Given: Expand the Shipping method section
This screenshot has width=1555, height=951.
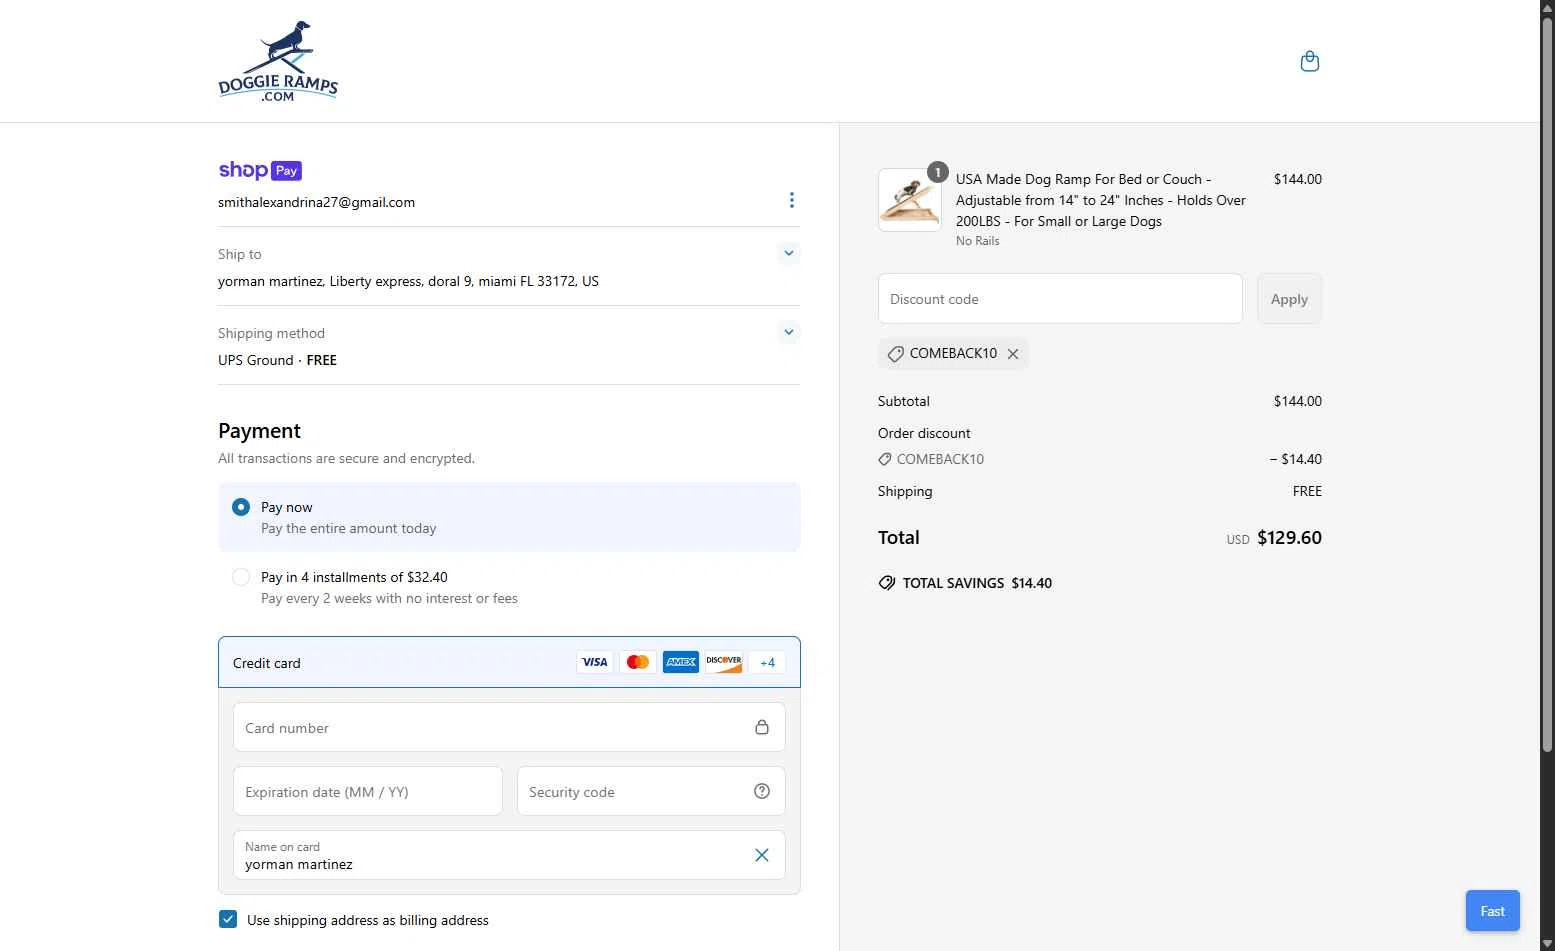Looking at the screenshot, I should point(789,332).
